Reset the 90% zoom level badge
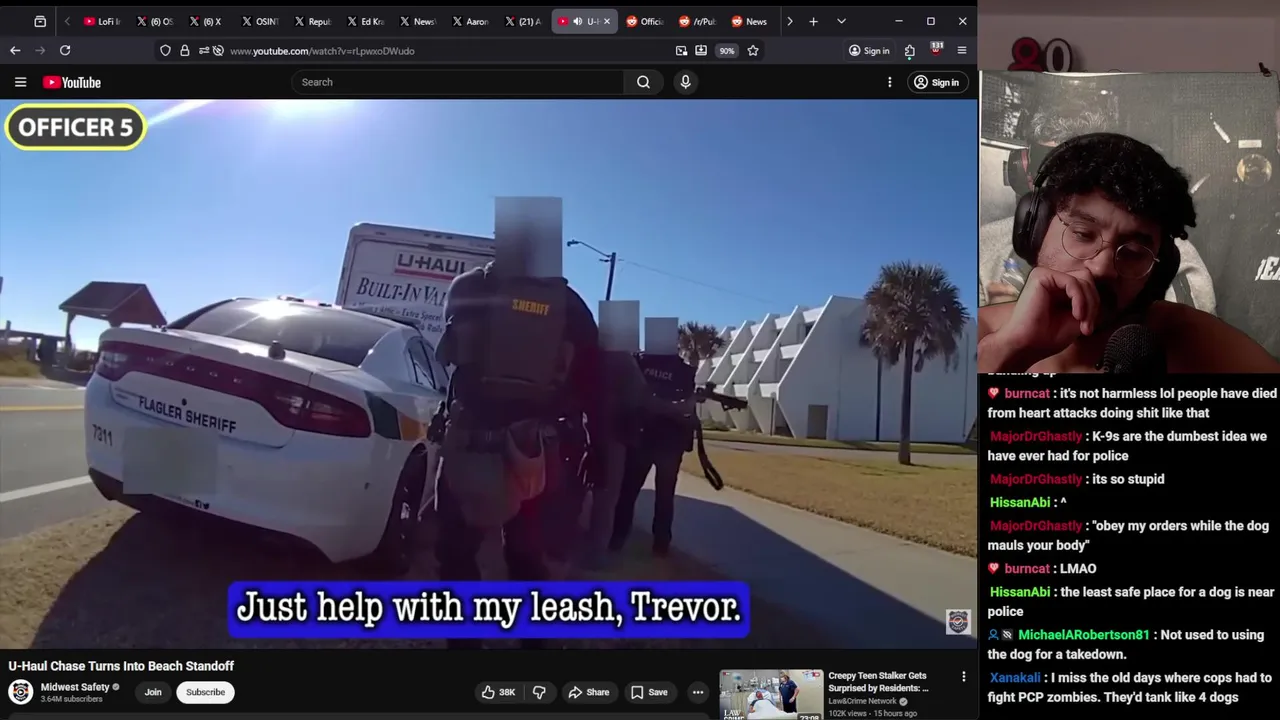1280x720 pixels. (x=727, y=51)
